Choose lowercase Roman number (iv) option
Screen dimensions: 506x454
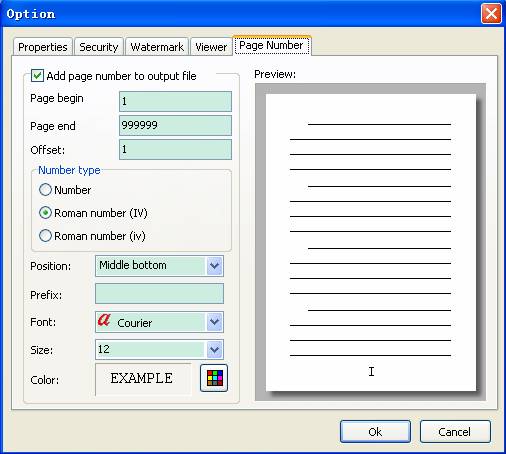(x=45, y=236)
